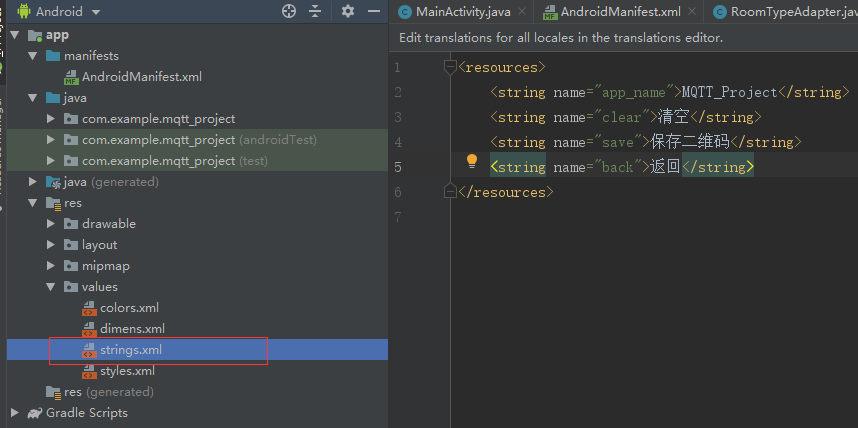Click the Collapse All icon in project panel
The image size is (858, 428).
pyautogui.click(x=315, y=11)
